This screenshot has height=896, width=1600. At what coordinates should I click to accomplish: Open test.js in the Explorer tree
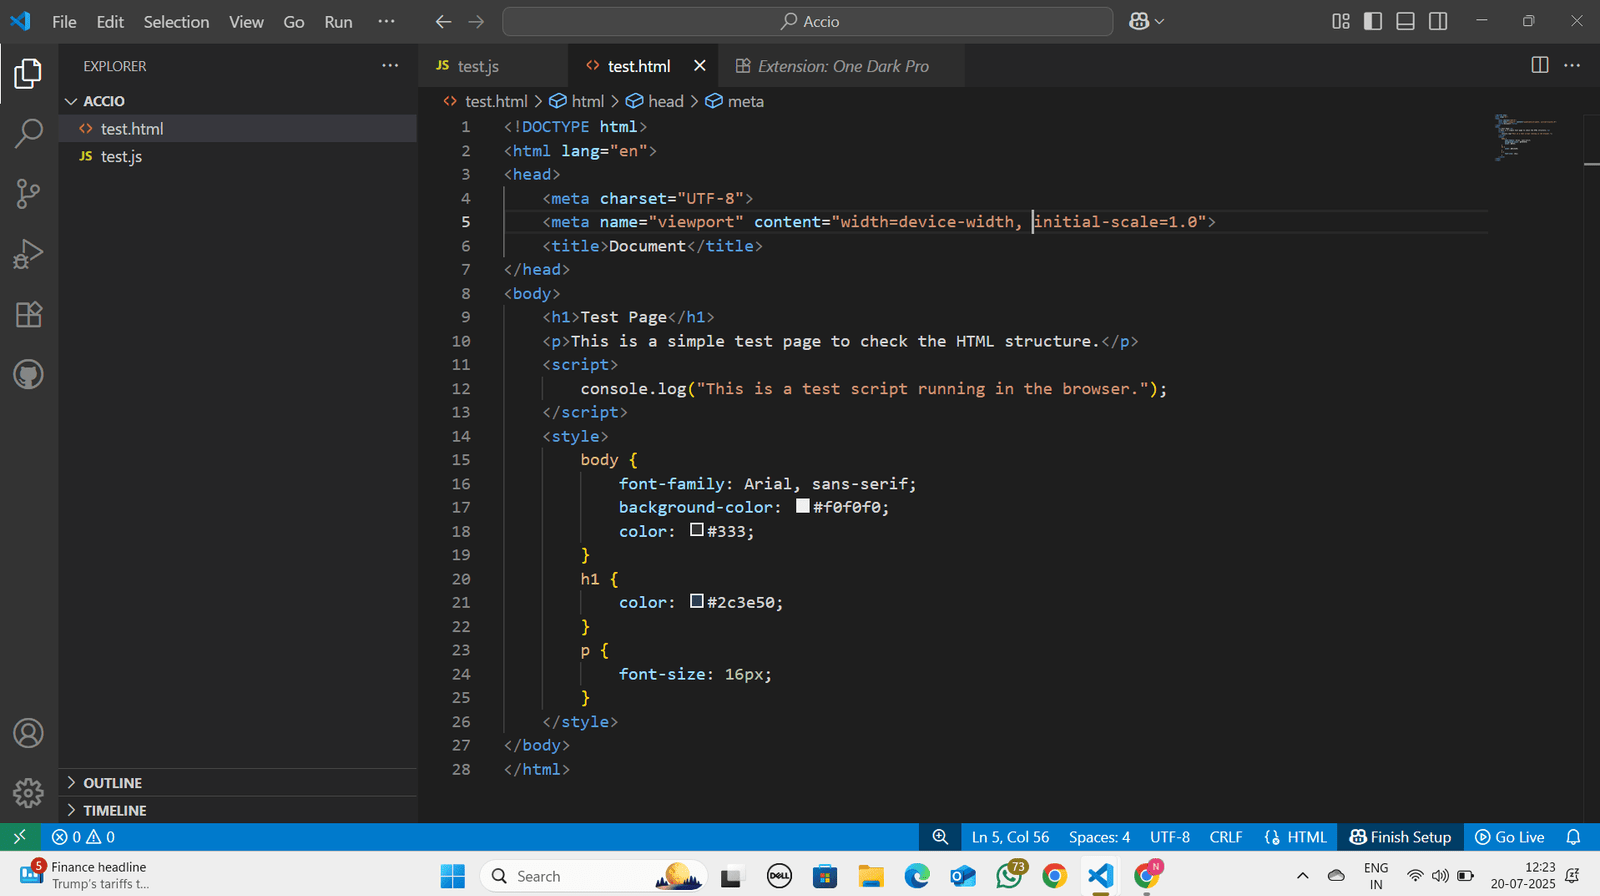click(x=121, y=156)
